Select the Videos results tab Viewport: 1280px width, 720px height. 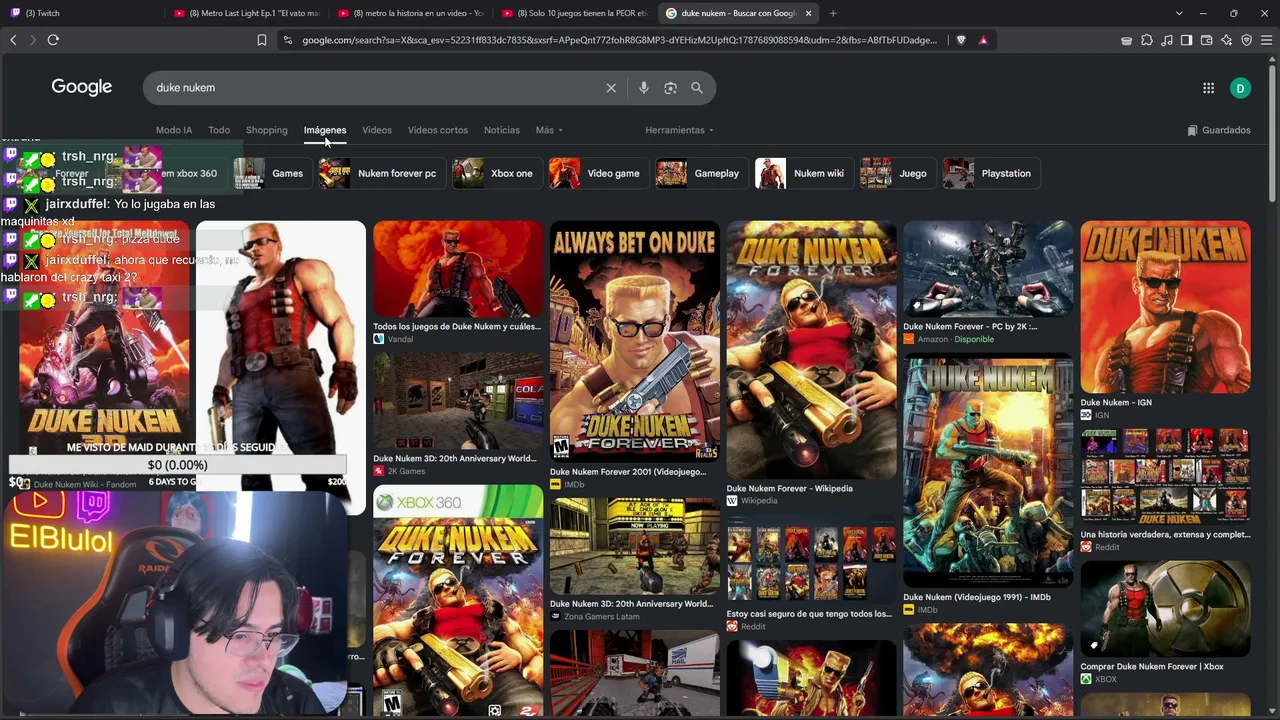coord(377,130)
